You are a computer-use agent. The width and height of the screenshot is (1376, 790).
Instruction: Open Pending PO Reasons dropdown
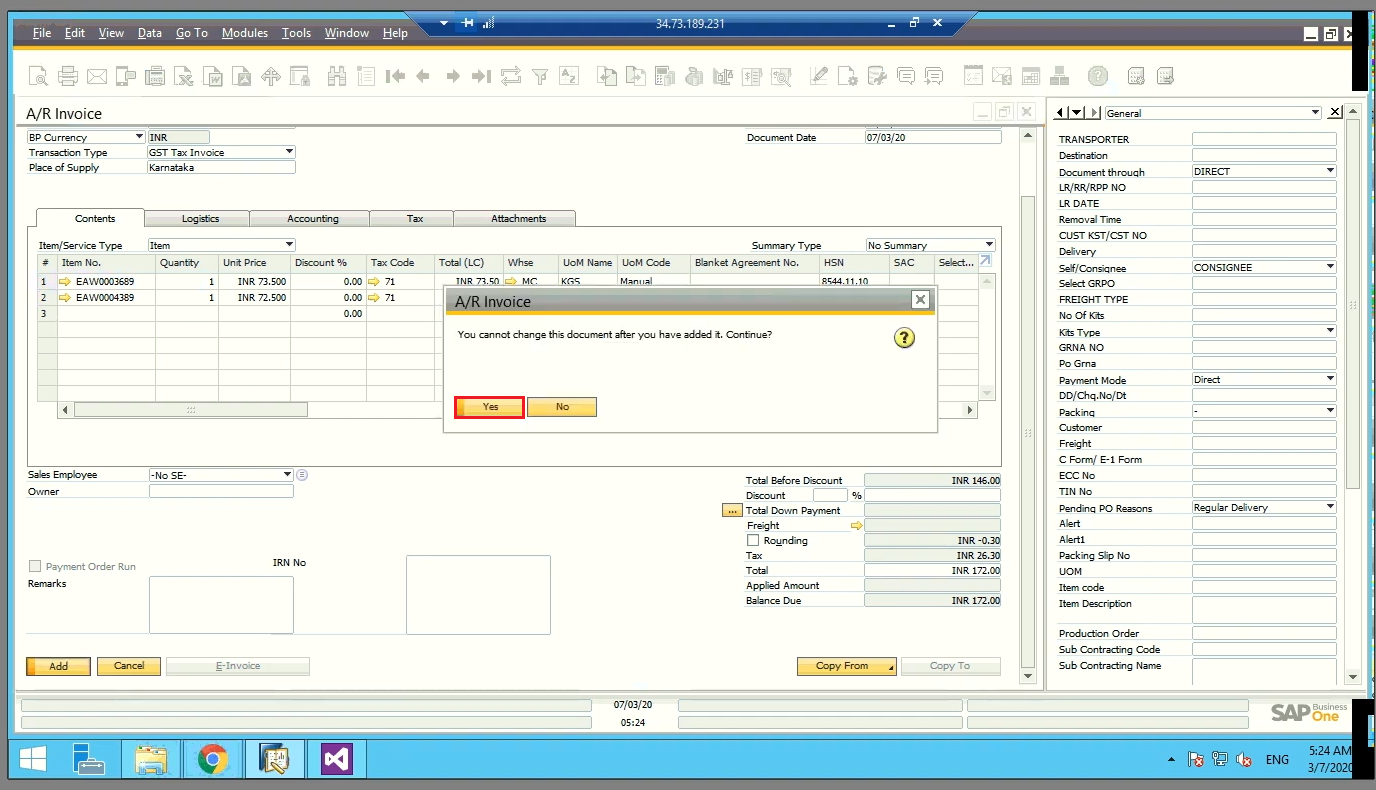[x=1330, y=507]
